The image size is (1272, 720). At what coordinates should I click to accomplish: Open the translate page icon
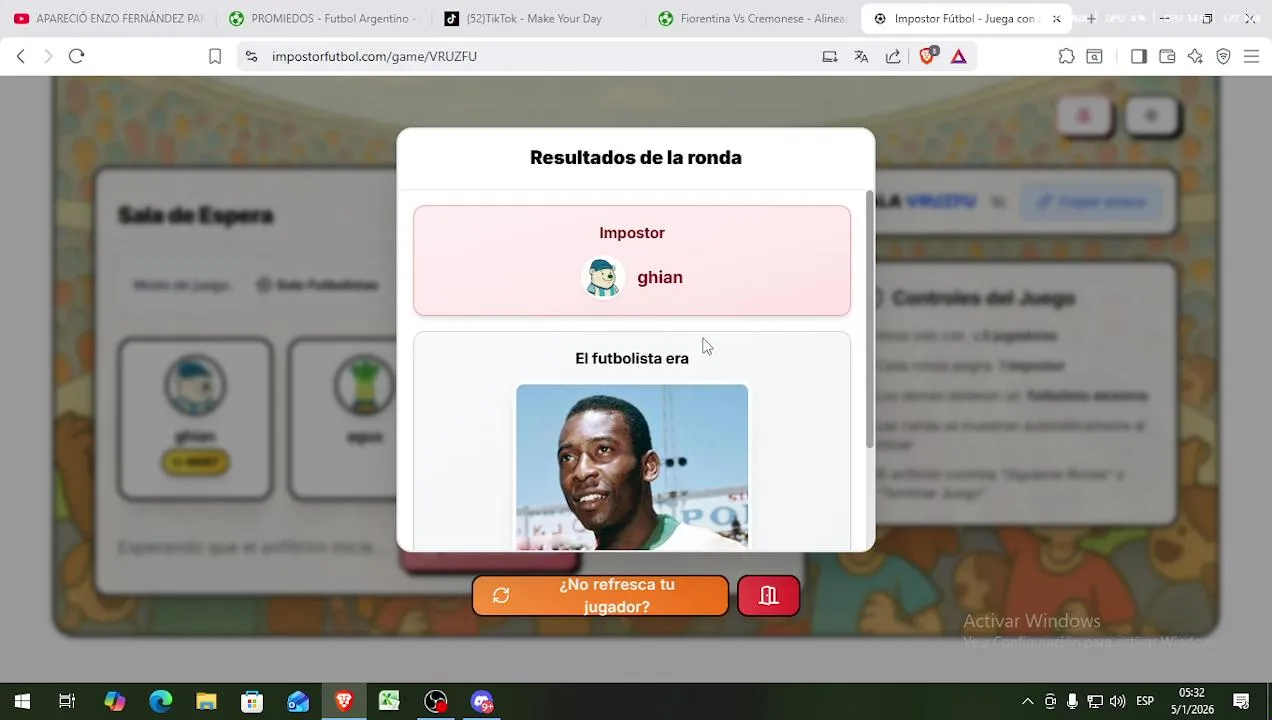pyautogui.click(x=861, y=57)
